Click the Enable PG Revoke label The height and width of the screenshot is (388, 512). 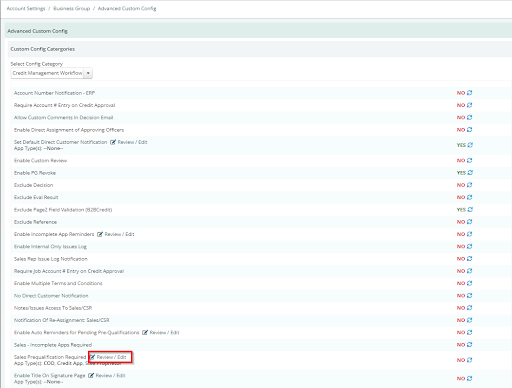tap(35, 173)
